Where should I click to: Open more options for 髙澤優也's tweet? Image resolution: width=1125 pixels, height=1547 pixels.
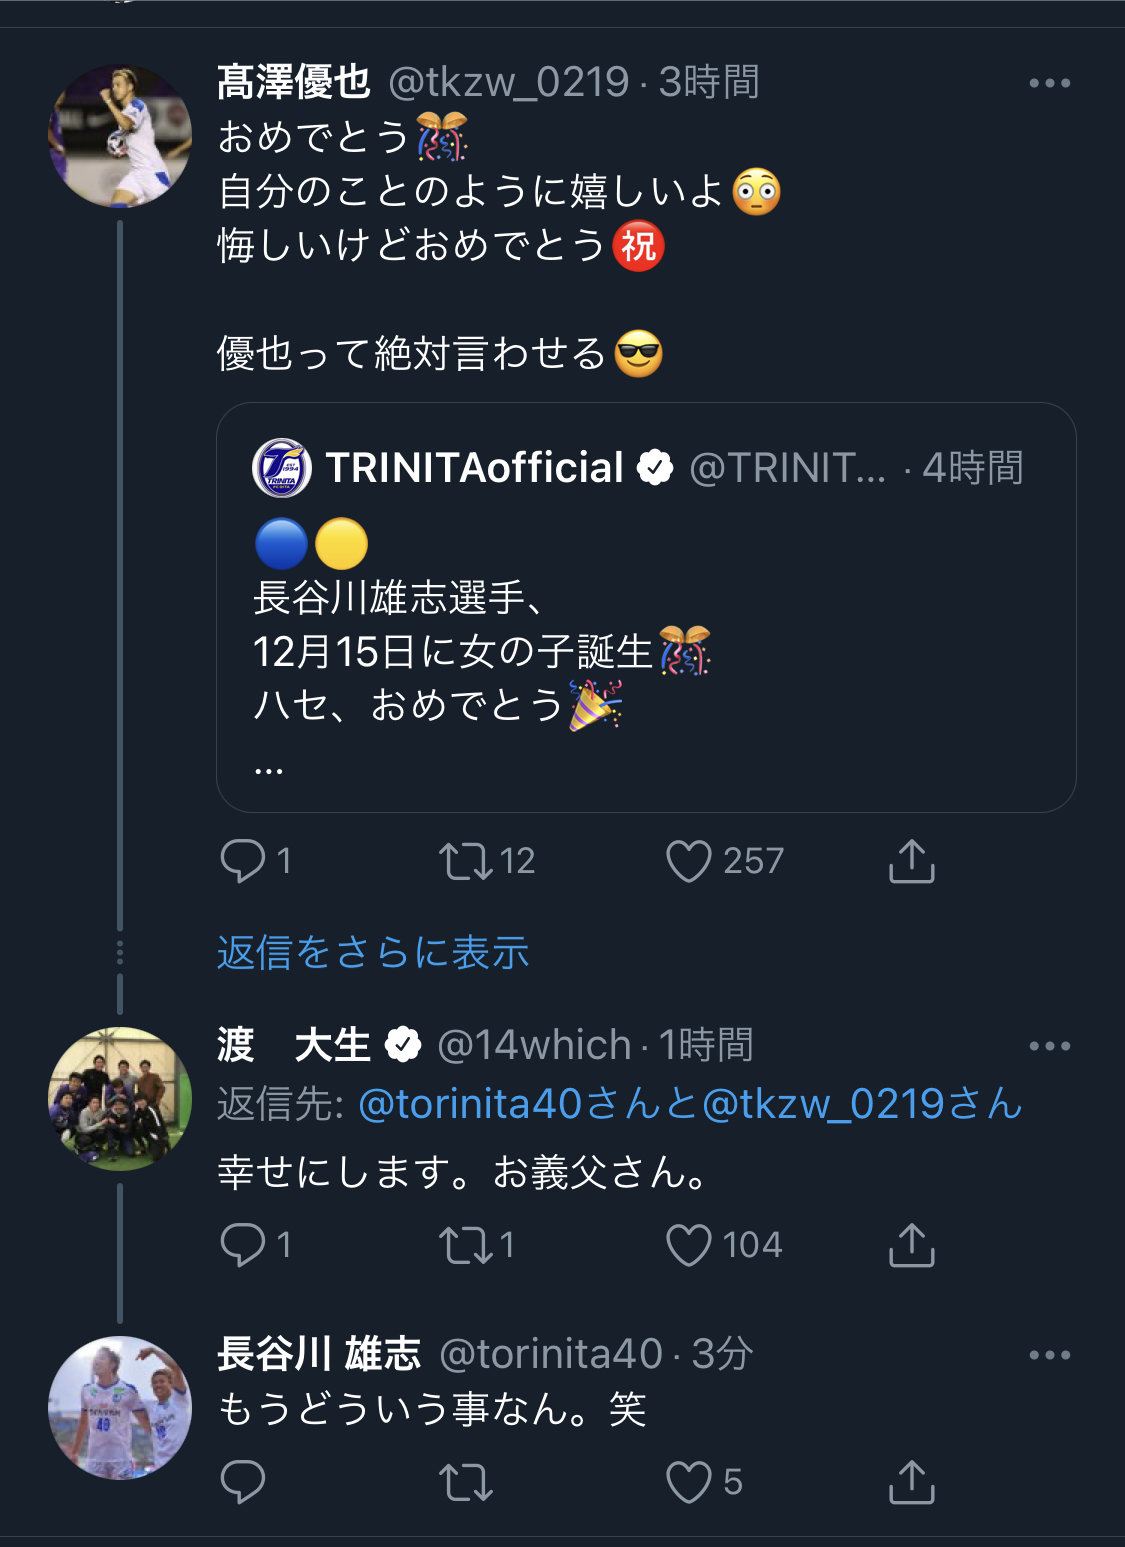(1049, 83)
